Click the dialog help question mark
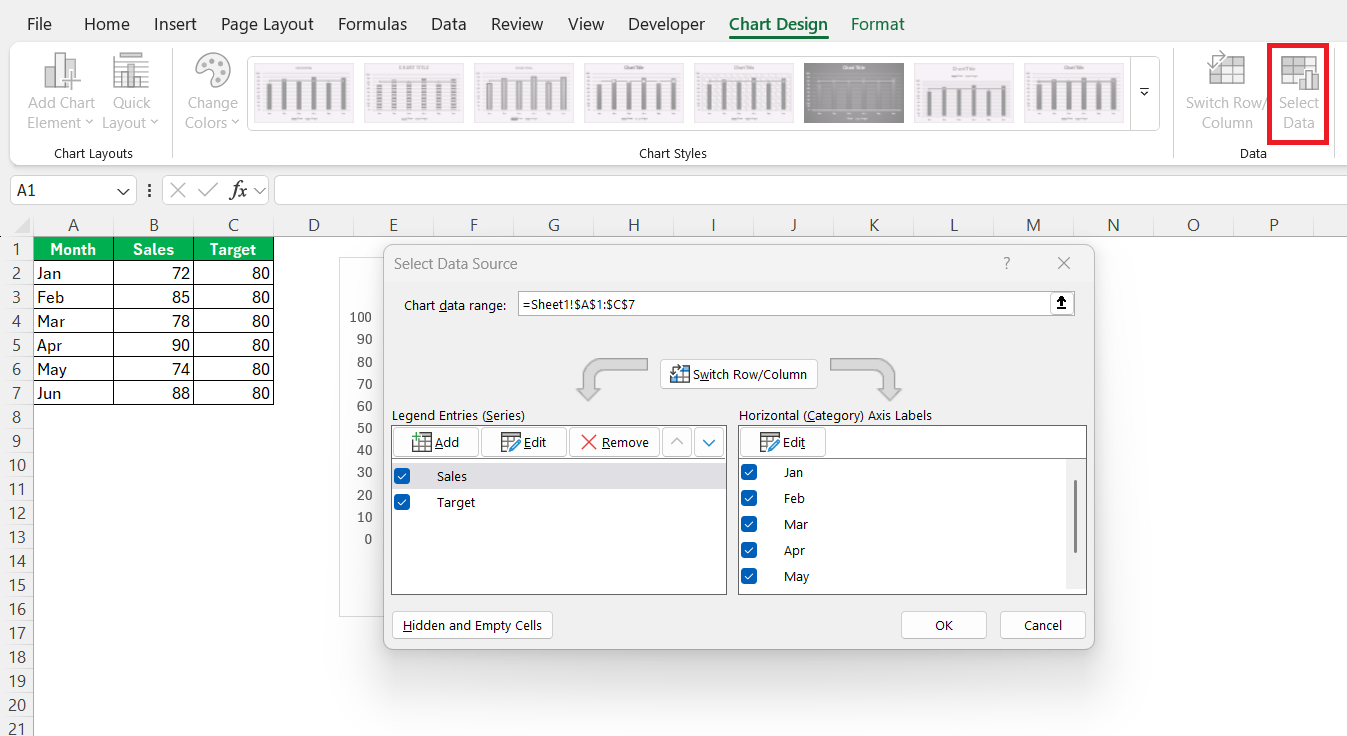Viewport: 1347px width, 736px height. point(1007,263)
